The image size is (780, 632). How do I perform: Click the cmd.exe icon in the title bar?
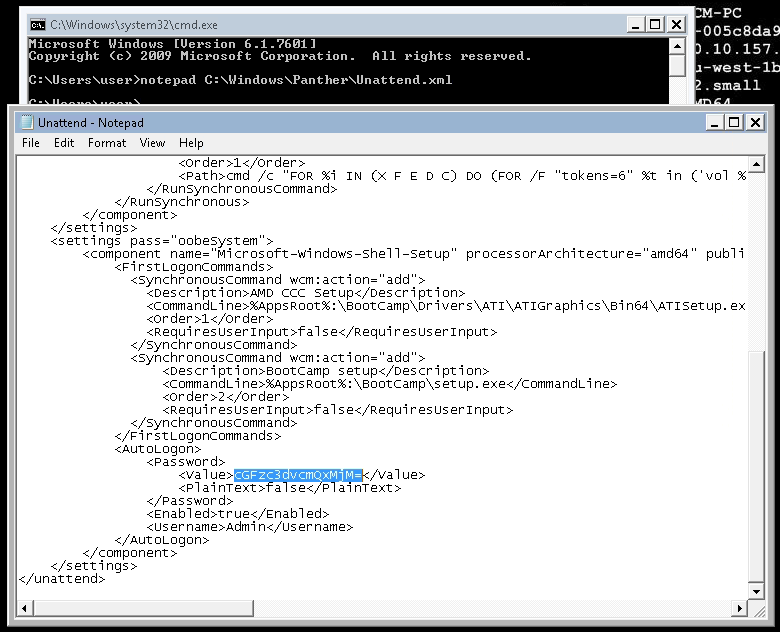[36, 24]
